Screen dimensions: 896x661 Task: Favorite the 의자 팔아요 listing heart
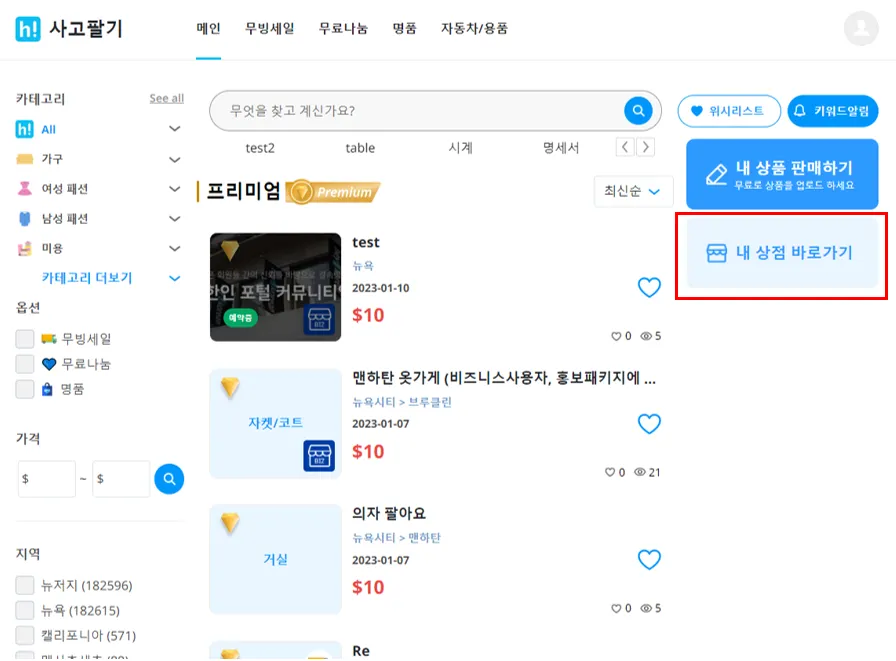coord(649,559)
